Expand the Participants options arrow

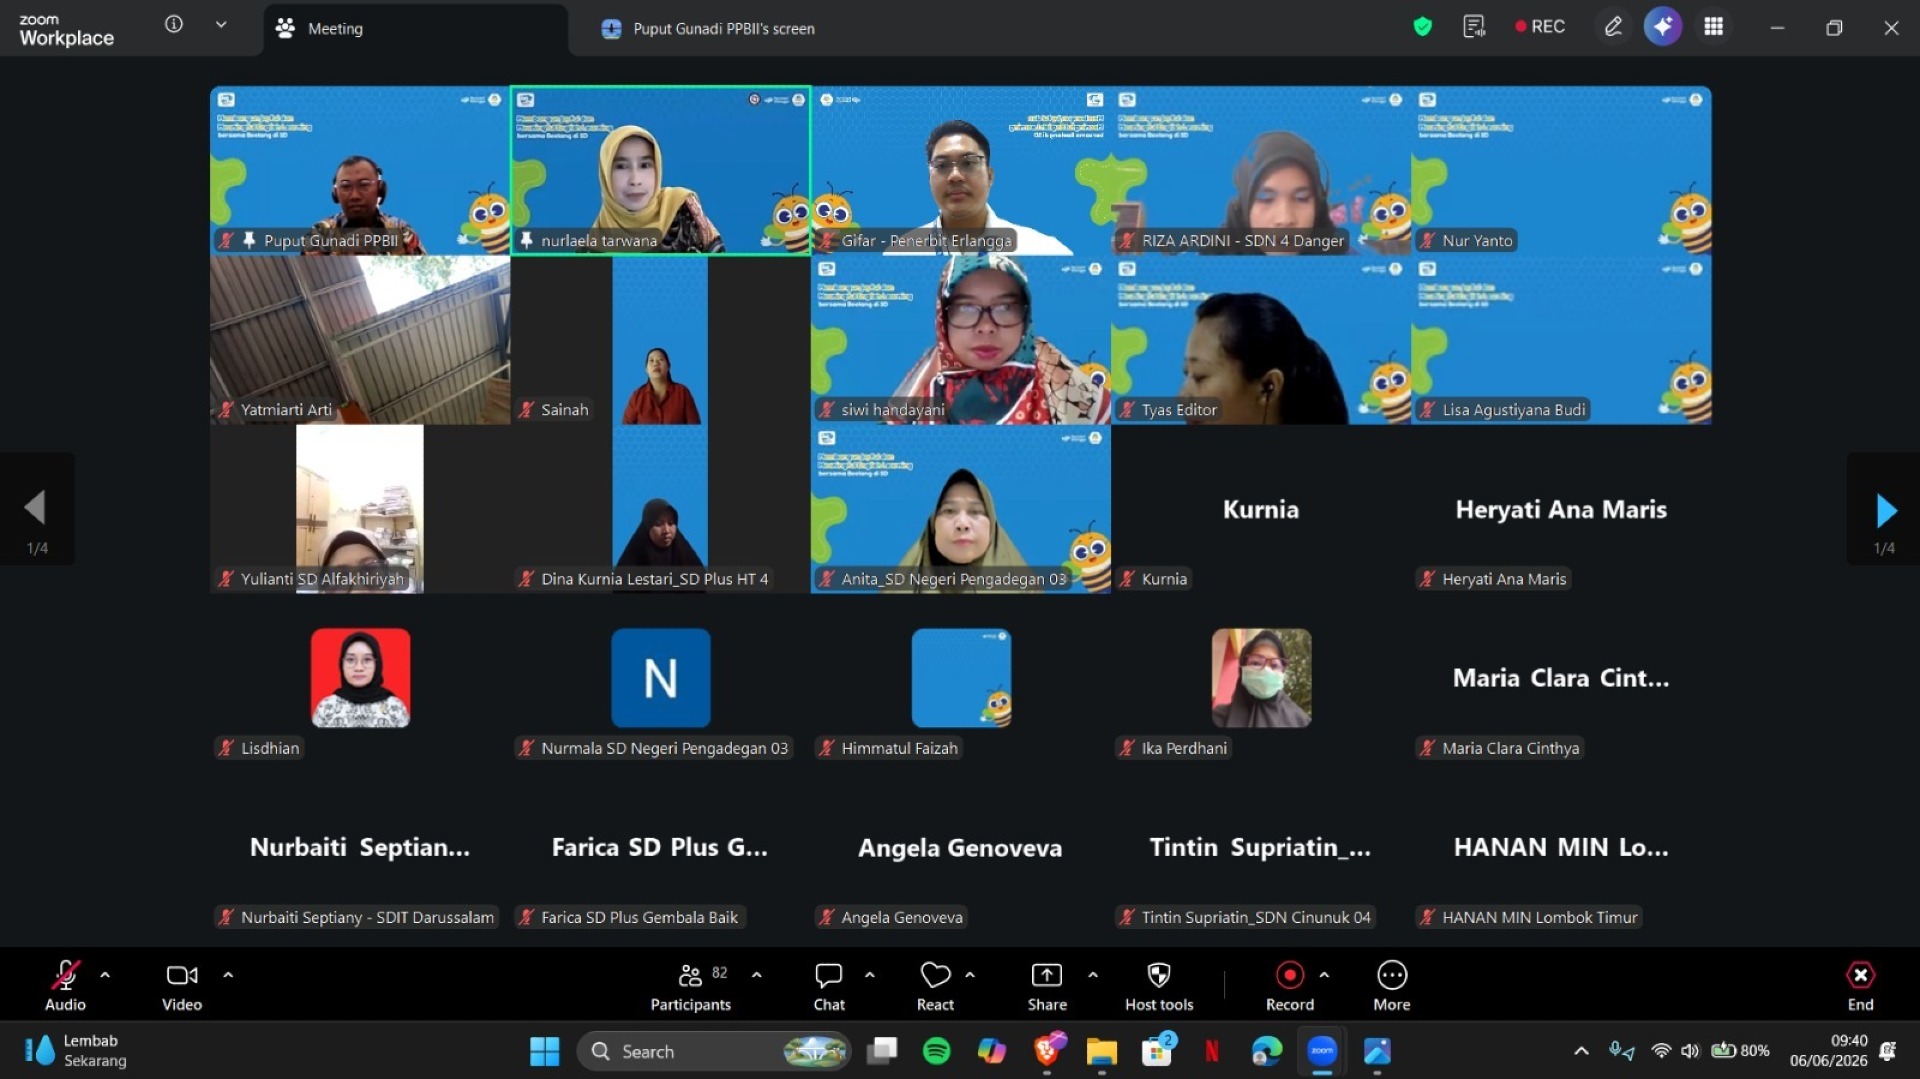pos(757,974)
